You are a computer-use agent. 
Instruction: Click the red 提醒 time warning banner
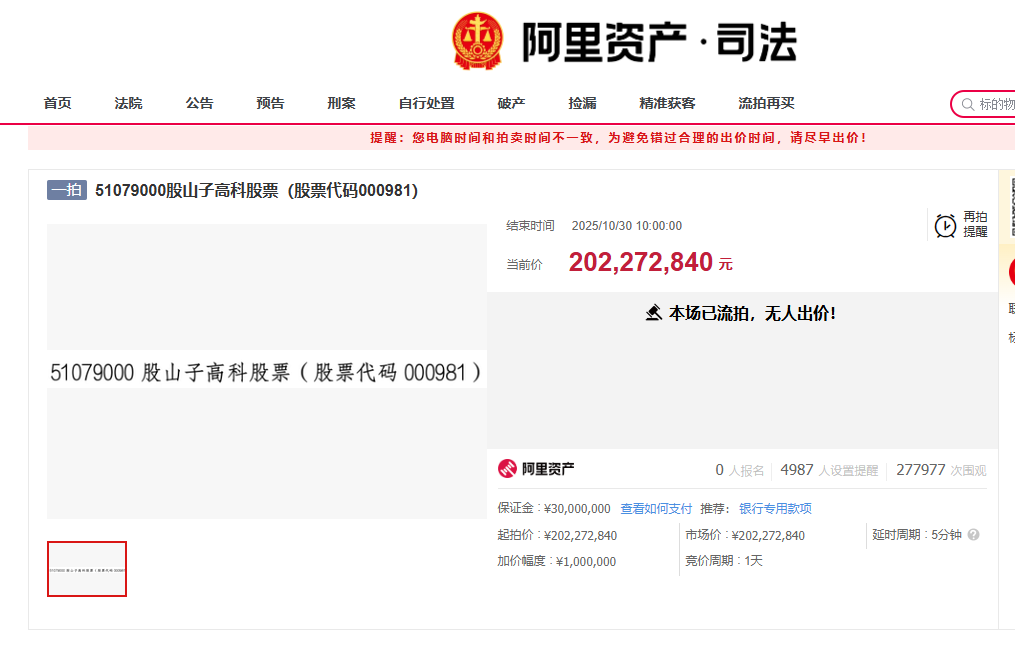coord(521,138)
